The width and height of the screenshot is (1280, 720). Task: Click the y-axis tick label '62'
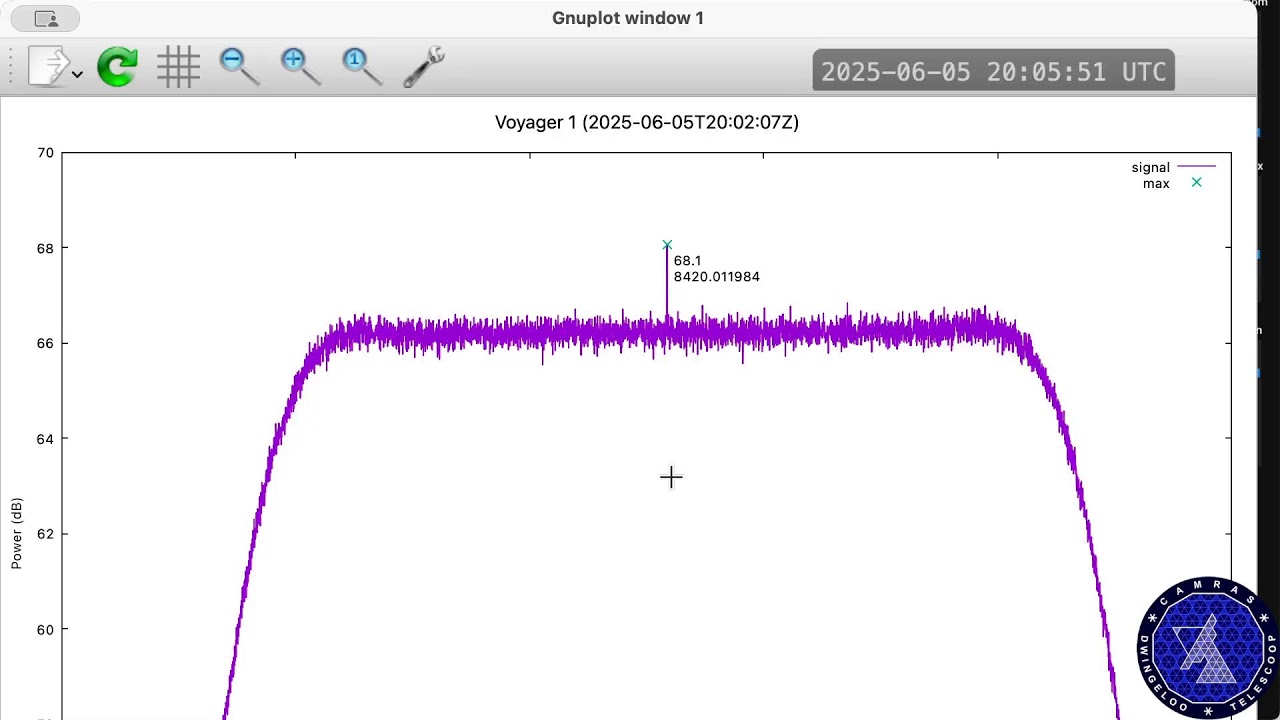tap(45, 534)
